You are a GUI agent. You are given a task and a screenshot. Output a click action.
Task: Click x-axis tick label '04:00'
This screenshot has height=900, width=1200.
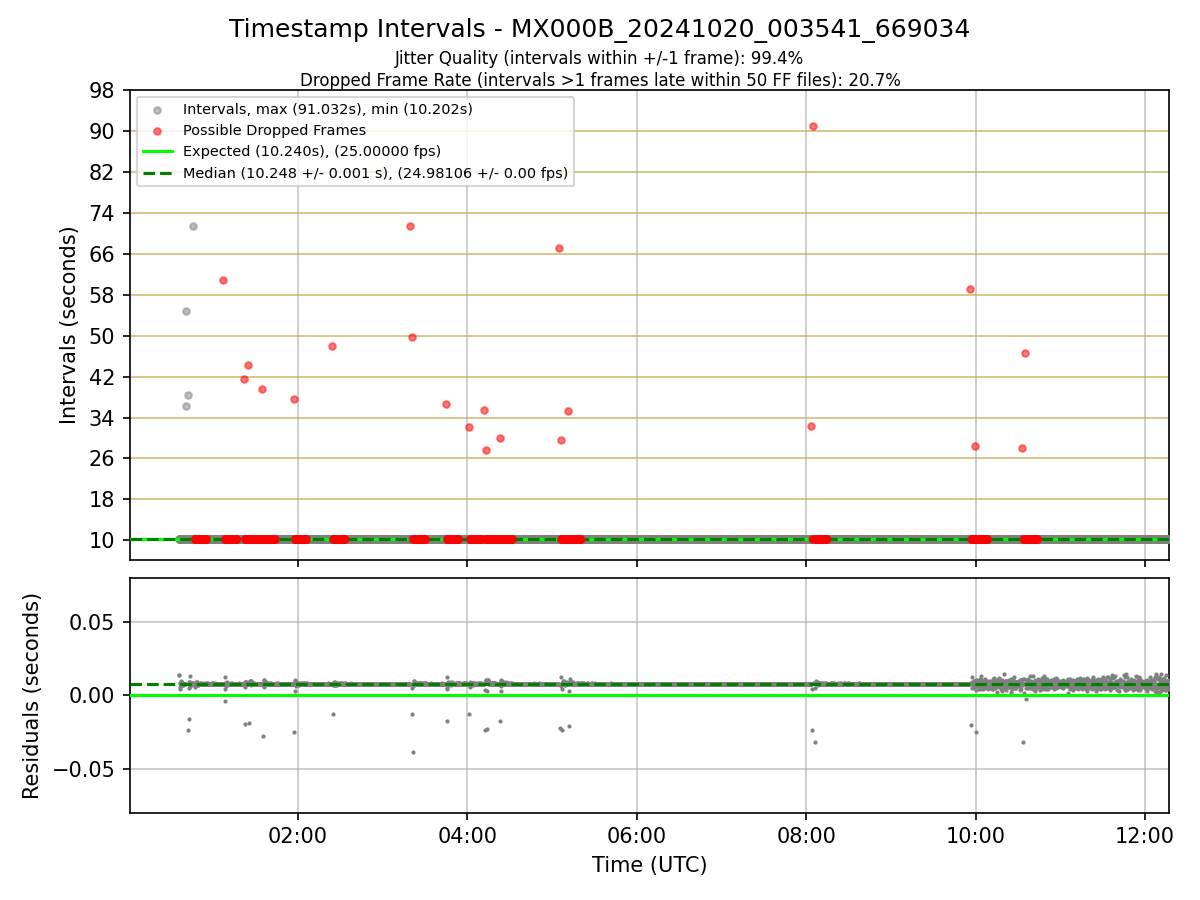467,836
